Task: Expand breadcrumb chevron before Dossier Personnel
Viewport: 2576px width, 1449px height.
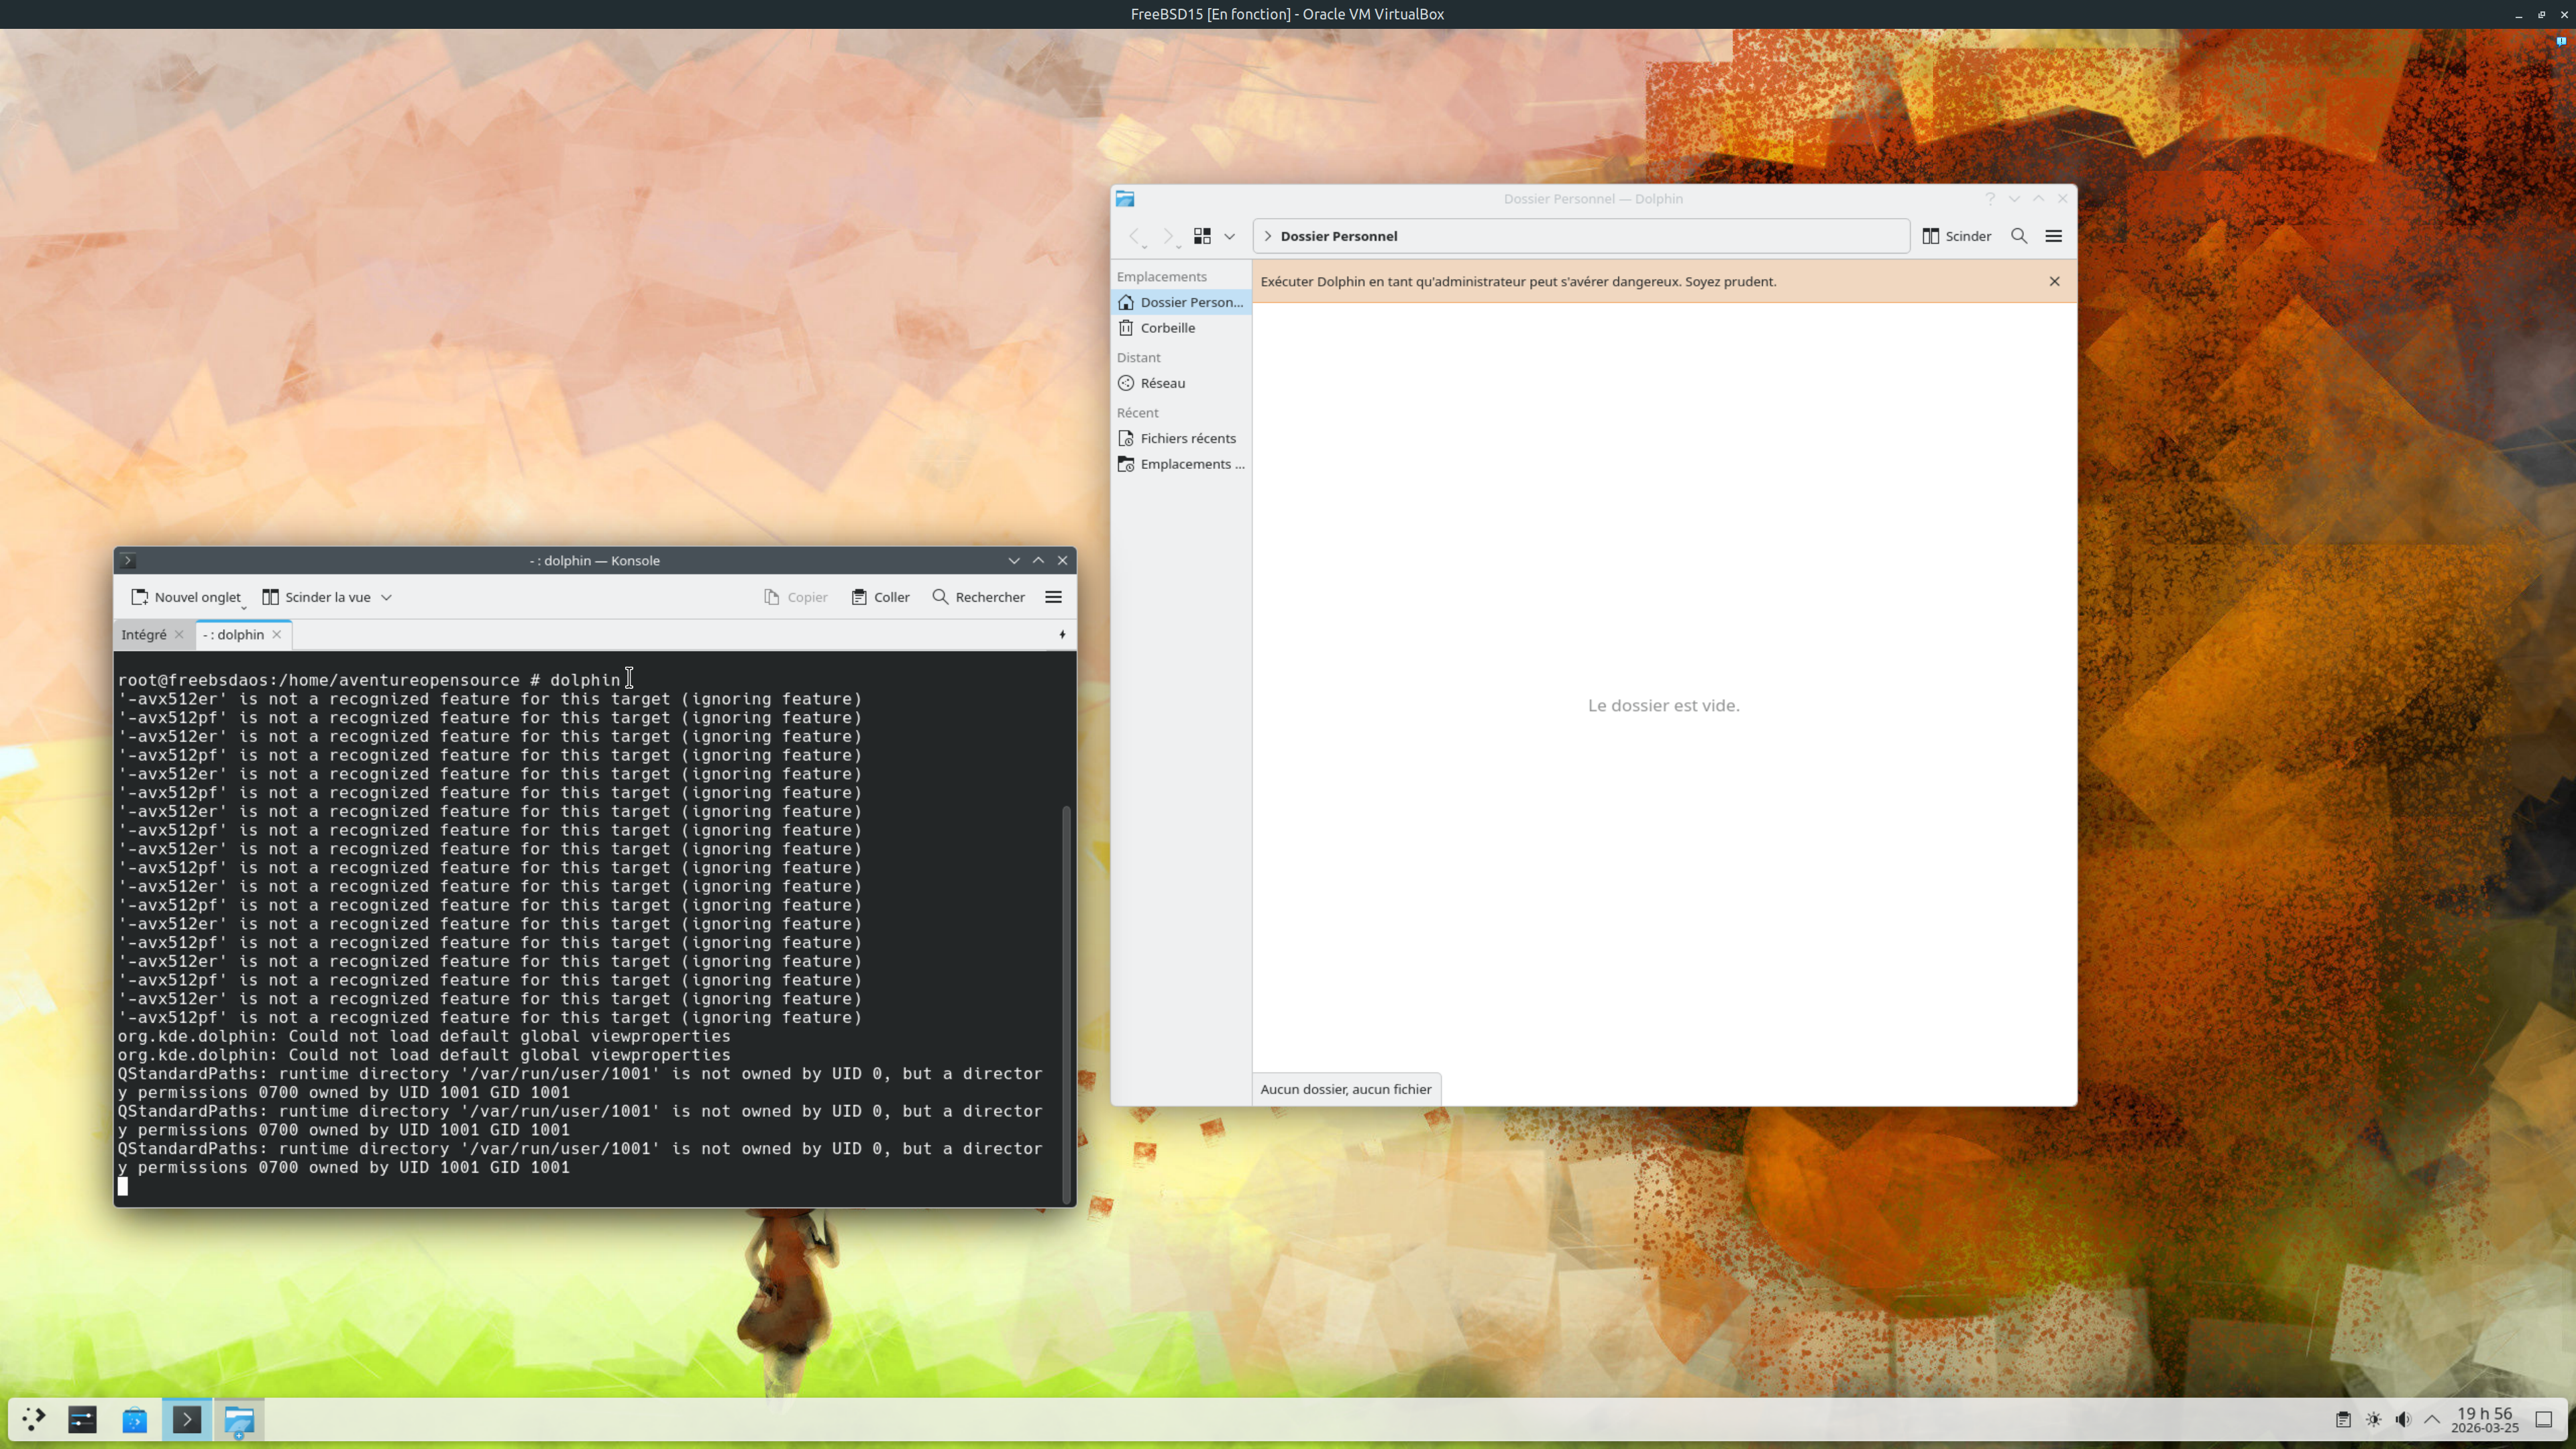Action: tap(1268, 237)
